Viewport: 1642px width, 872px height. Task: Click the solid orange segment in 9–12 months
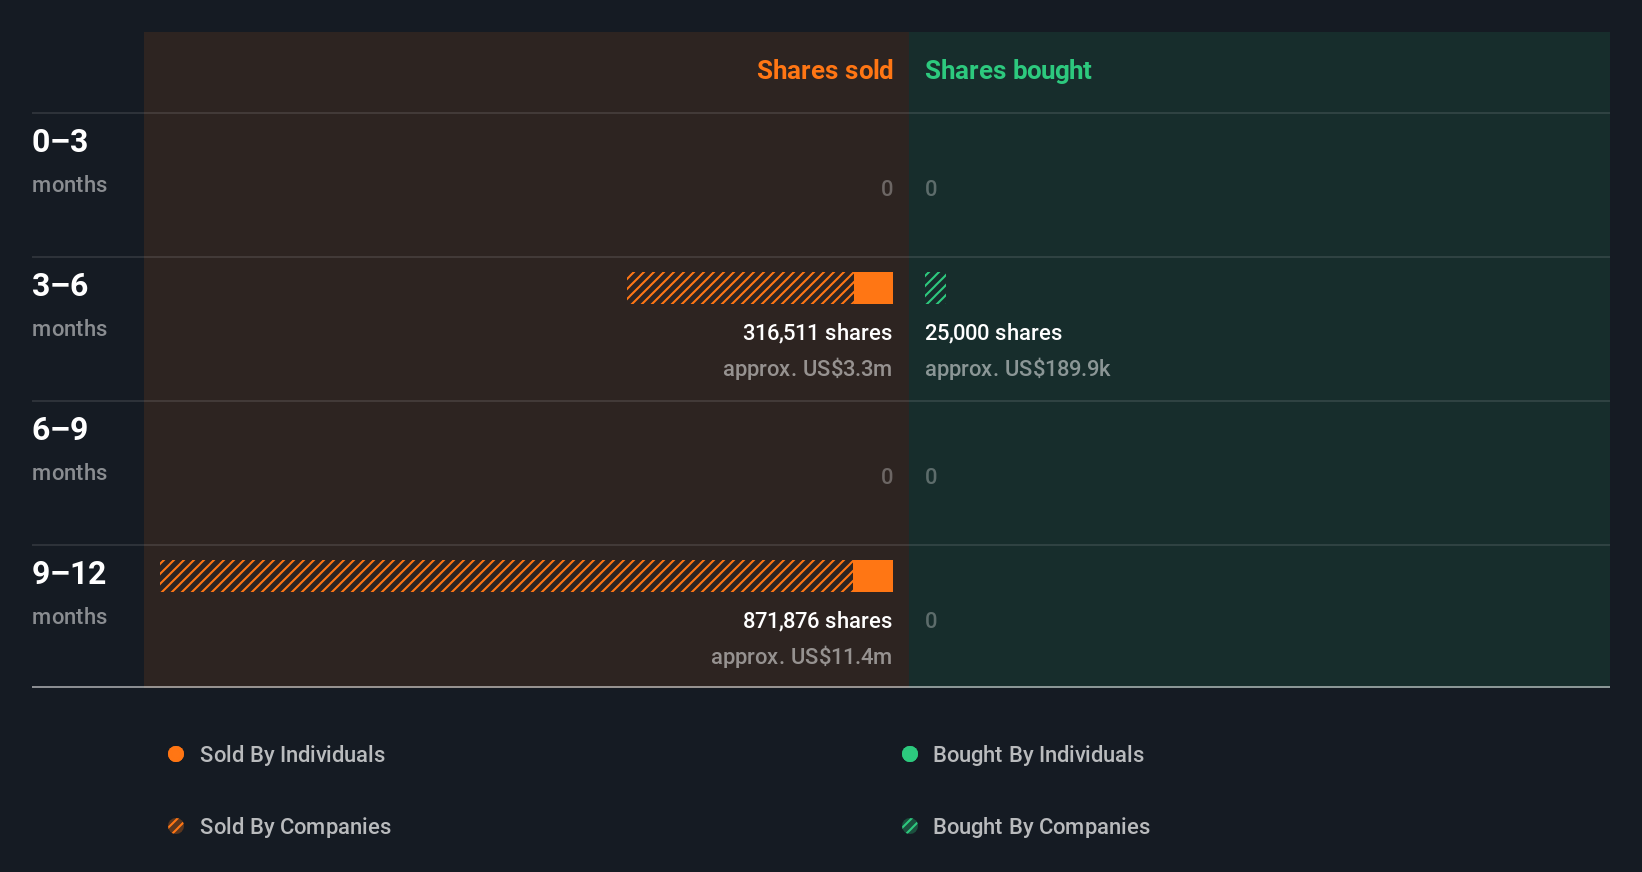(x=873, y=576)
